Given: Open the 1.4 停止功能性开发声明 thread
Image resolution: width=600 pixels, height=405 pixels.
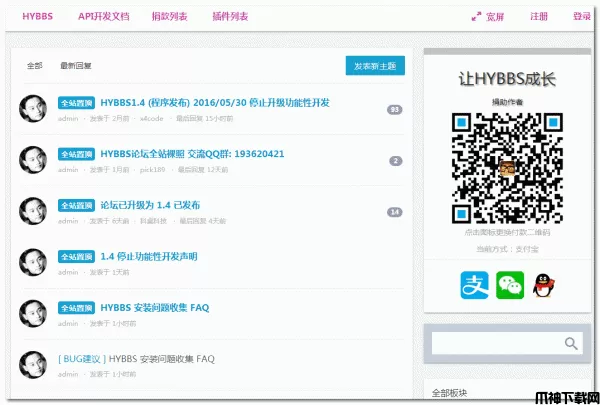Looking at the screenshot, I should (149, 256).
